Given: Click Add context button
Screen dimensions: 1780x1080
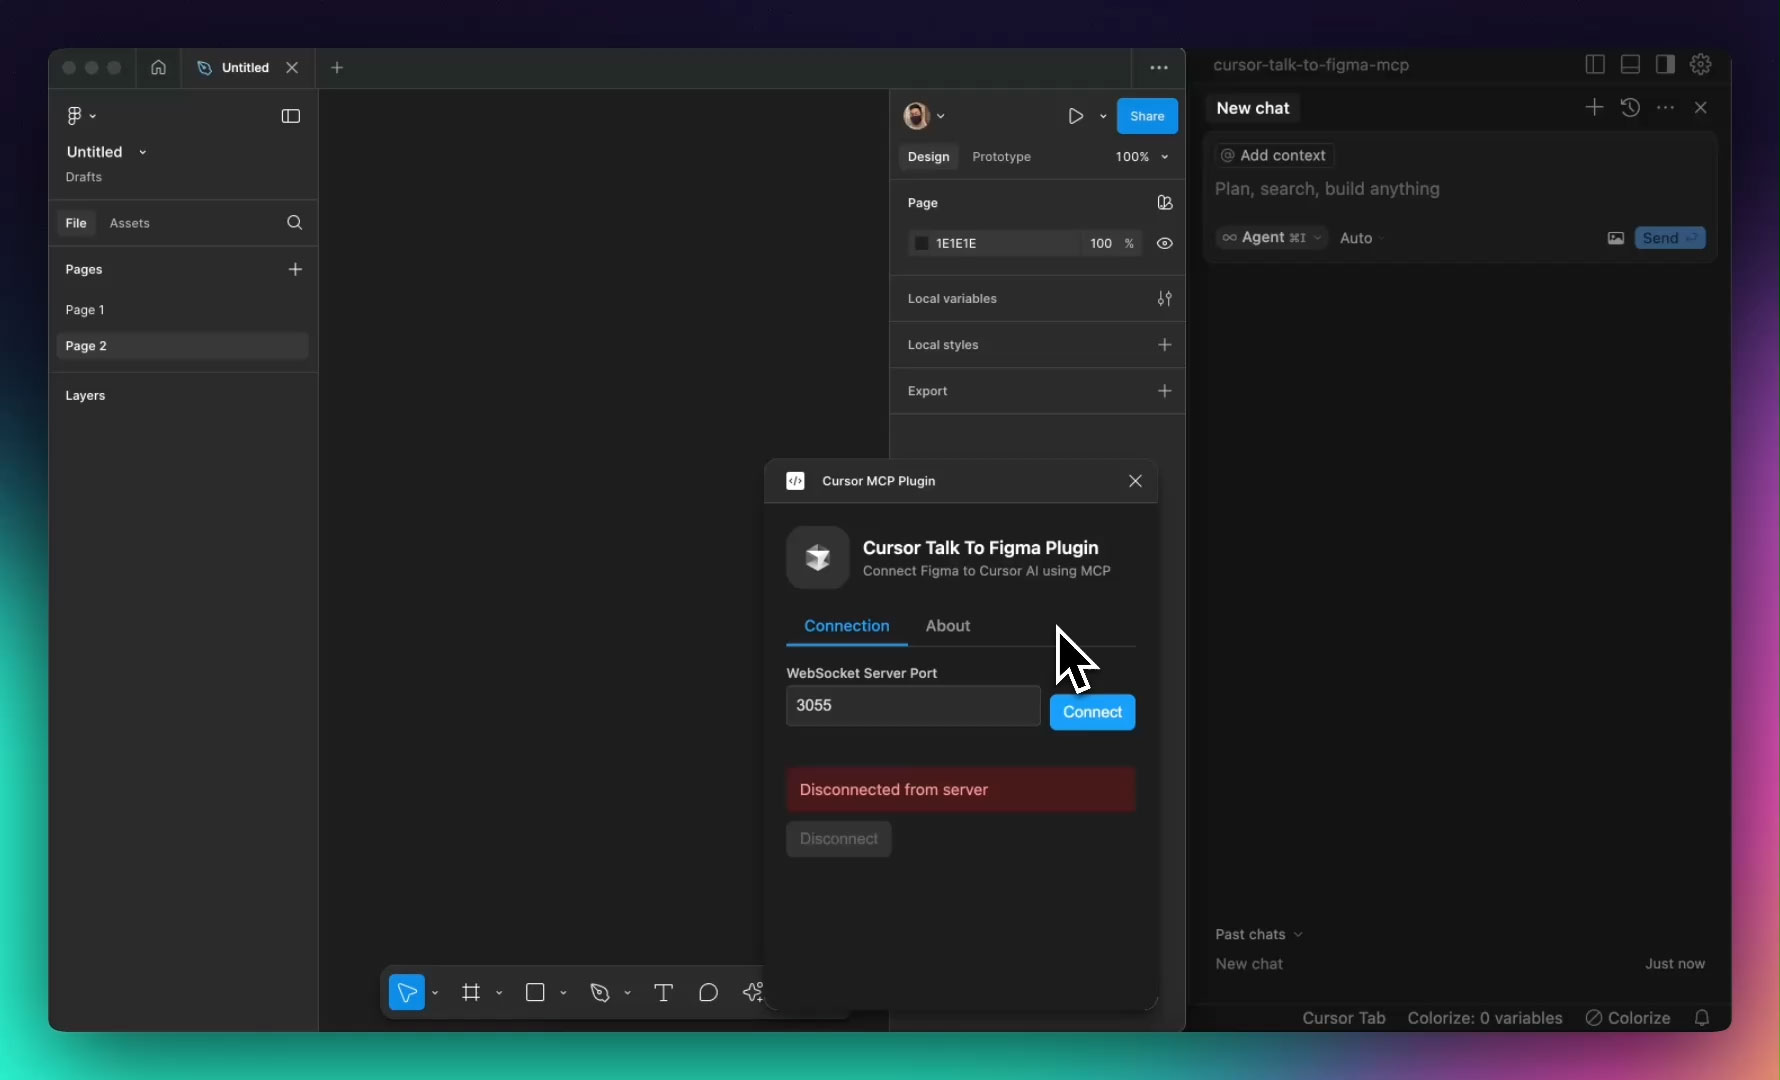Looking at the screenshot, I should (x=1274, y=155).
